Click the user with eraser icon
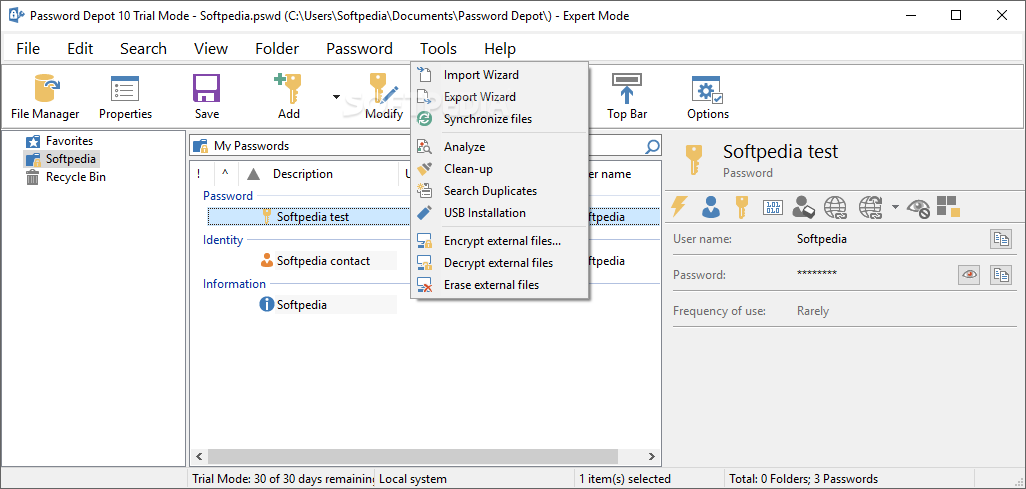 [x=803, y=208]
